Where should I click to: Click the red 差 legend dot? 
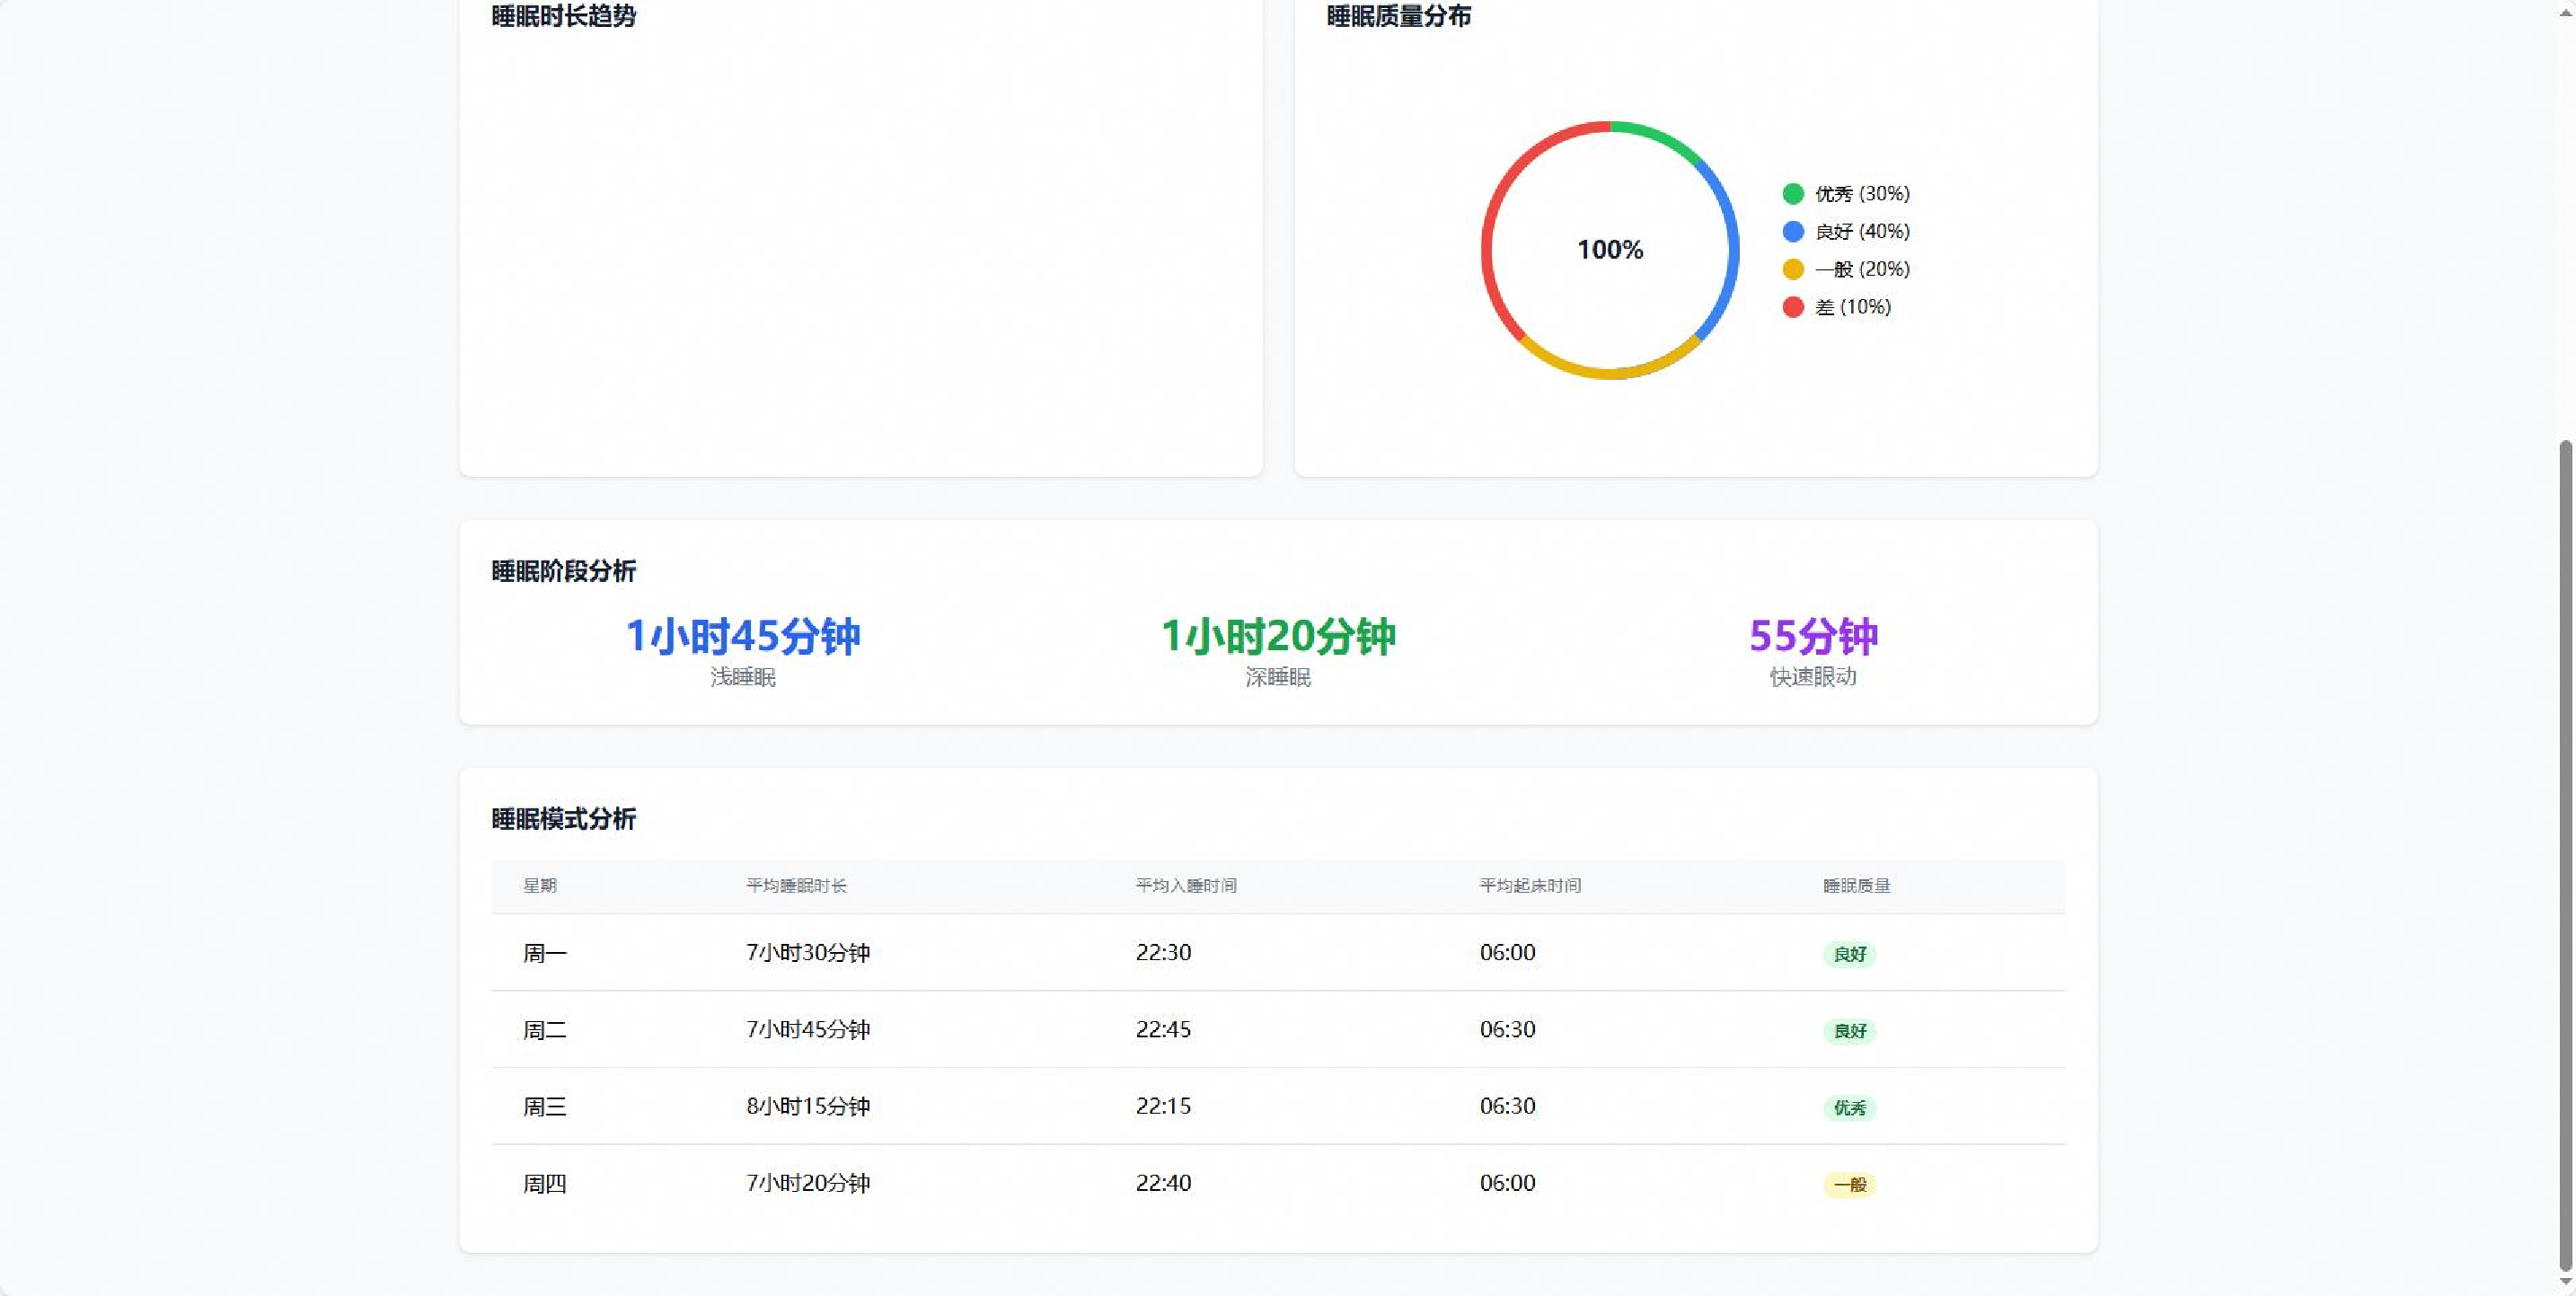[1792, 307]
